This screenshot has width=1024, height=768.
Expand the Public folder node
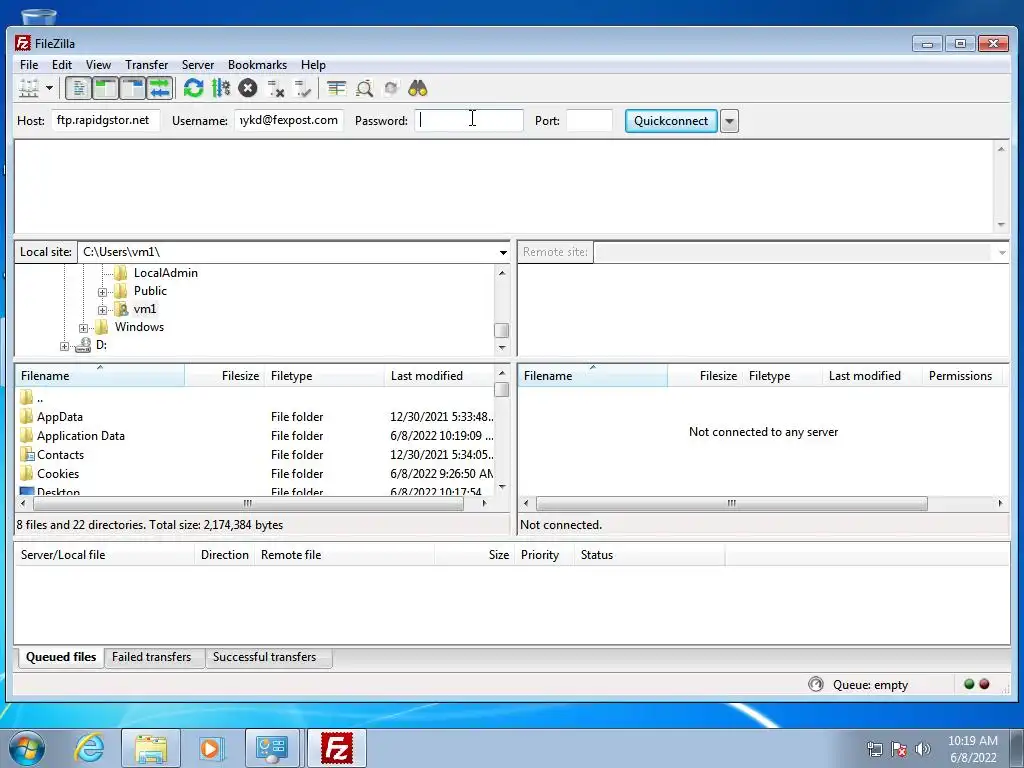pos(103,292)
